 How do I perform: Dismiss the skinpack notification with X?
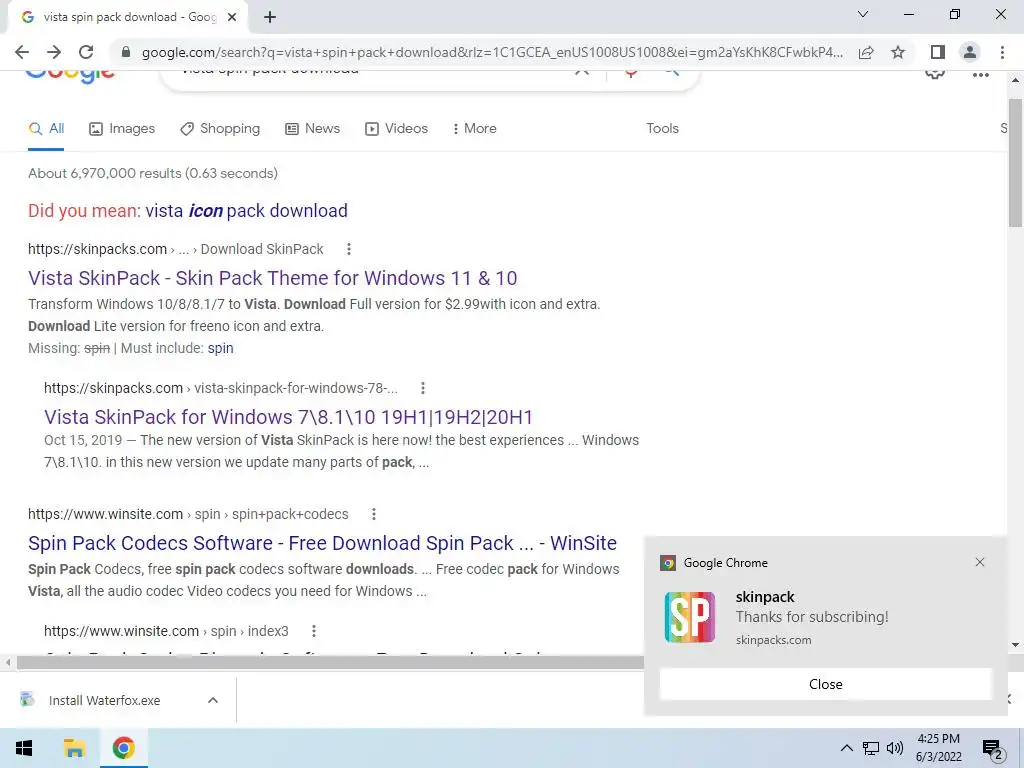[980, 562]
